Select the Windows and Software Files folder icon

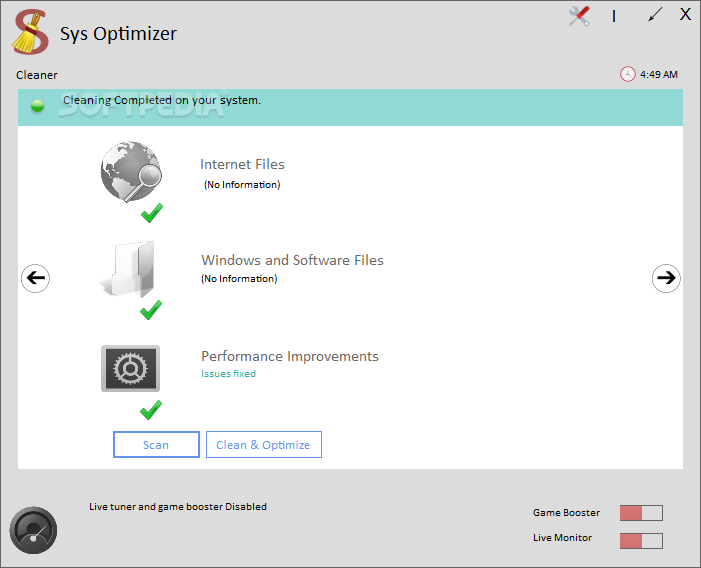click(127, 269)
